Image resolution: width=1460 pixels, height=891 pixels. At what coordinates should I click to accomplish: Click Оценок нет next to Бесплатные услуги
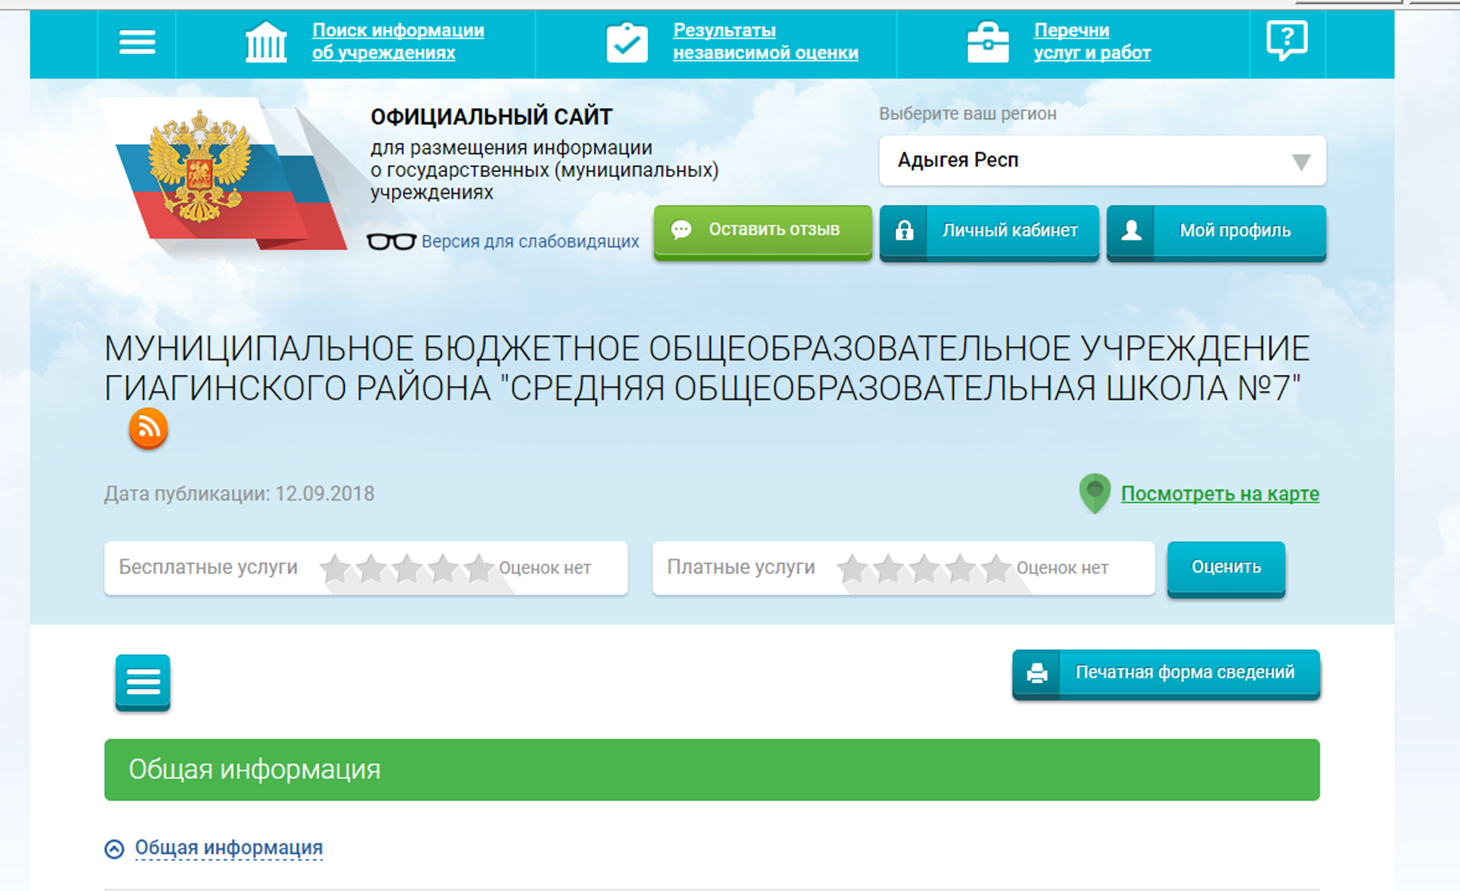[545, 568]
